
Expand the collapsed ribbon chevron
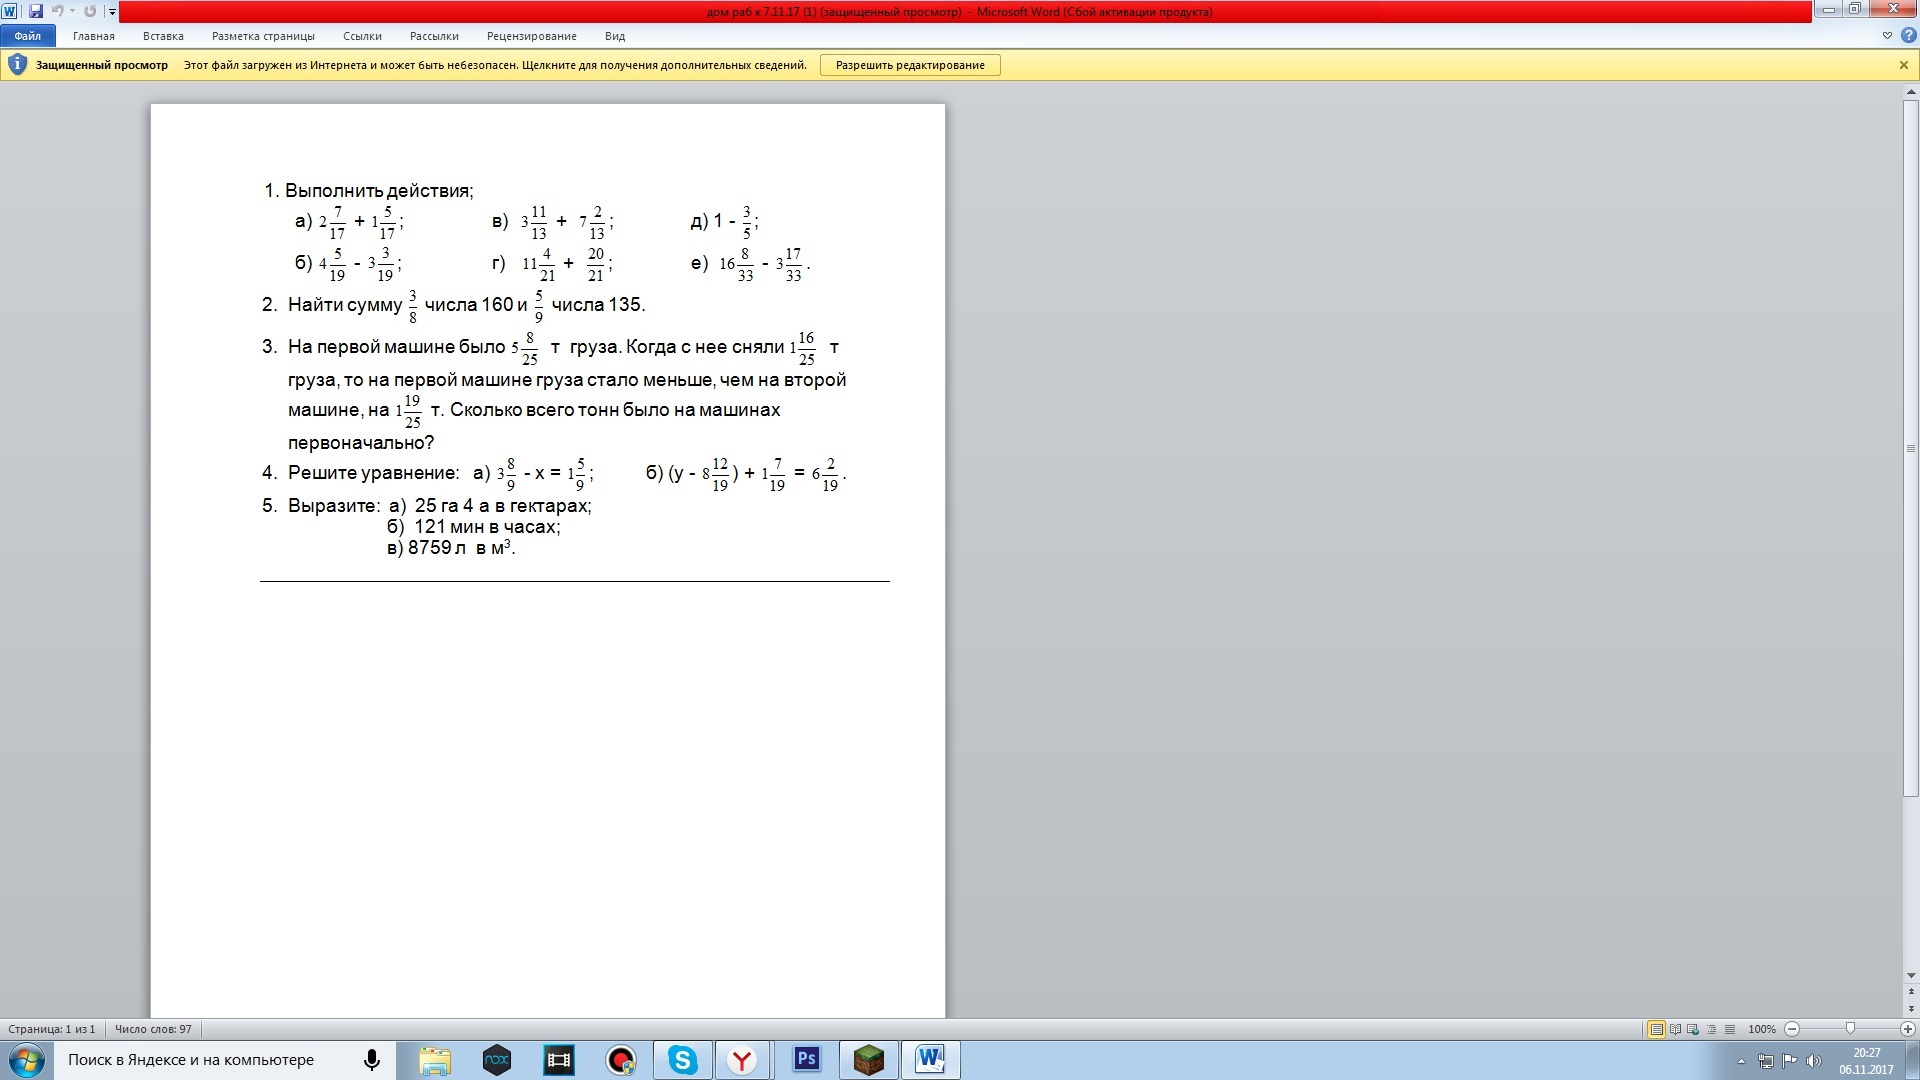(x=1887, y=35)
